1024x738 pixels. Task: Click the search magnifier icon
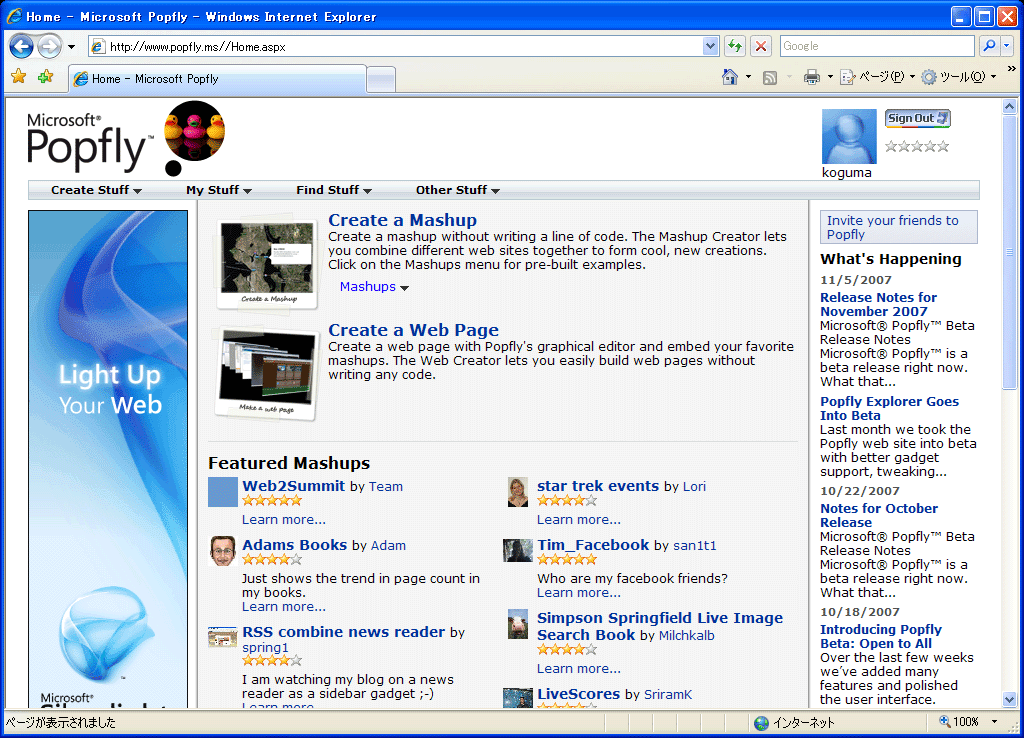(x=989, y=46)
